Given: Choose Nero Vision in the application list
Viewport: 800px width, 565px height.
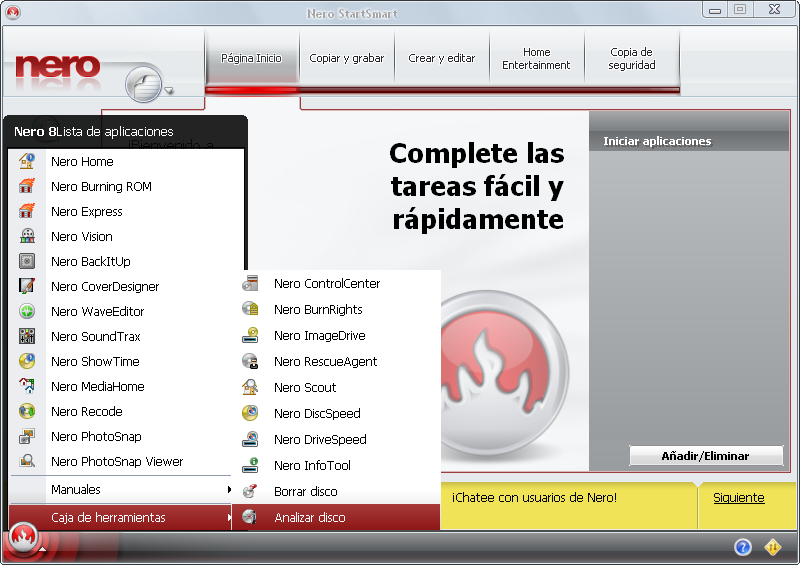Looking at the screenshot, I should [x=127, y=236].
